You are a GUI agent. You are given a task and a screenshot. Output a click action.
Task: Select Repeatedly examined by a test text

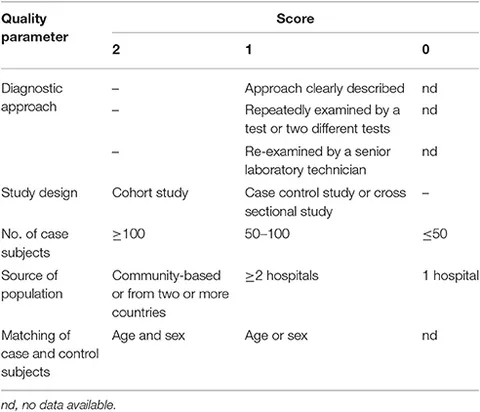tap(322, 119)
